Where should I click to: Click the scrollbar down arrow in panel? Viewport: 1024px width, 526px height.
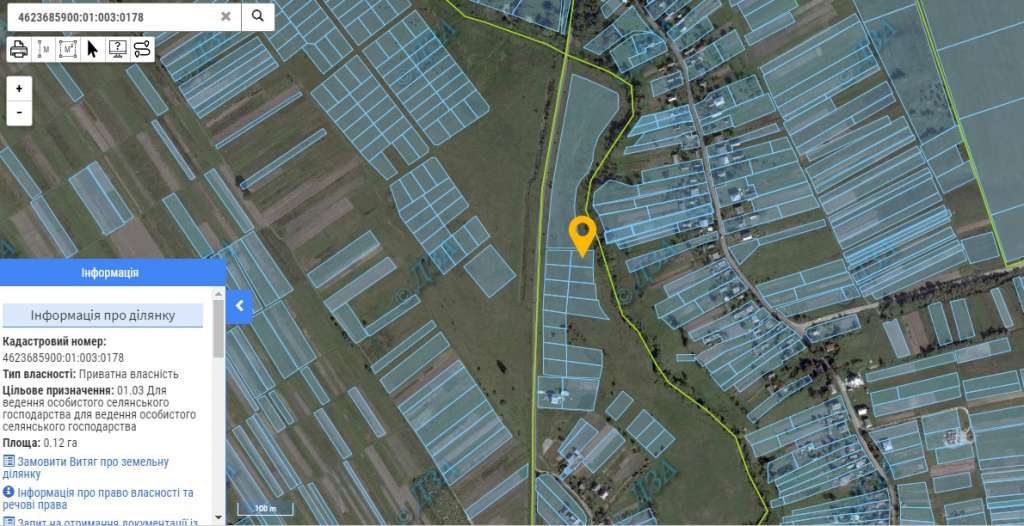point(218,518)
